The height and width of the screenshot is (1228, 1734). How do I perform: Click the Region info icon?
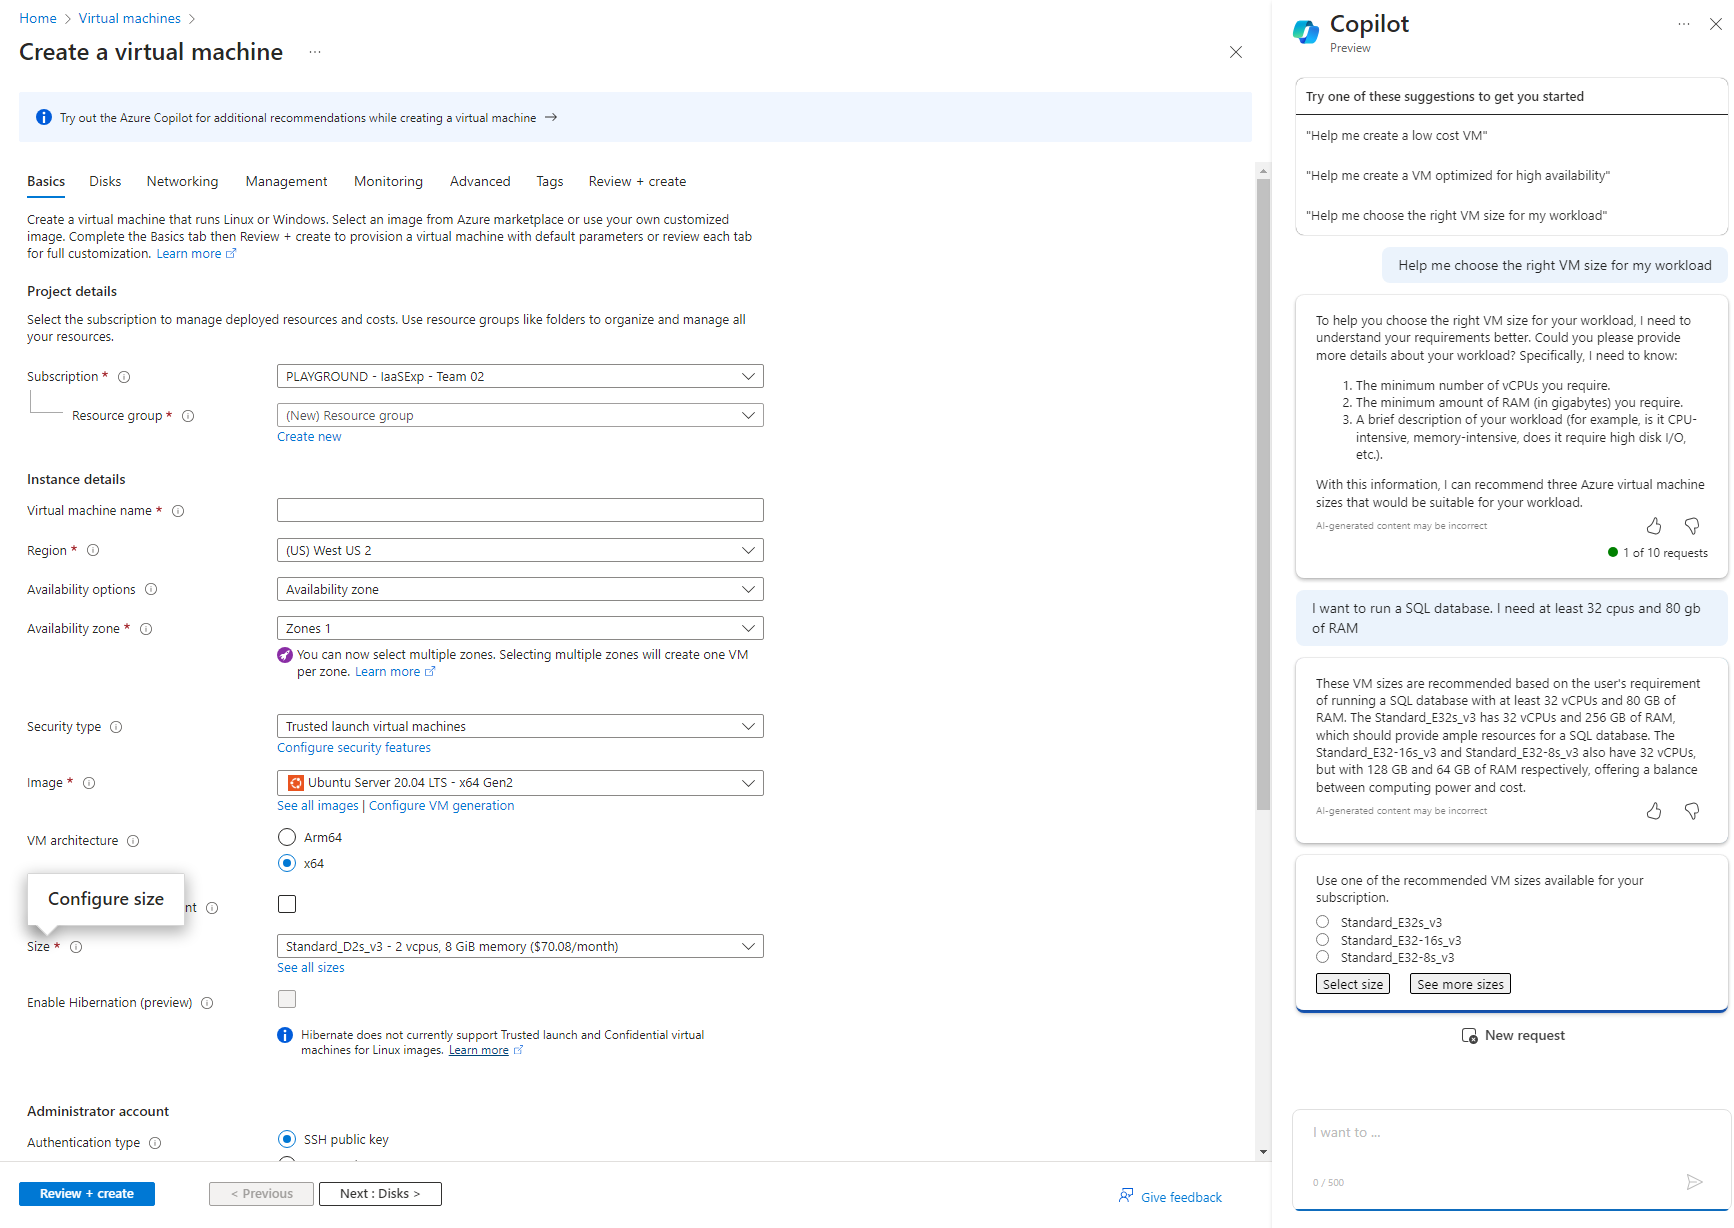pos(93,550)
